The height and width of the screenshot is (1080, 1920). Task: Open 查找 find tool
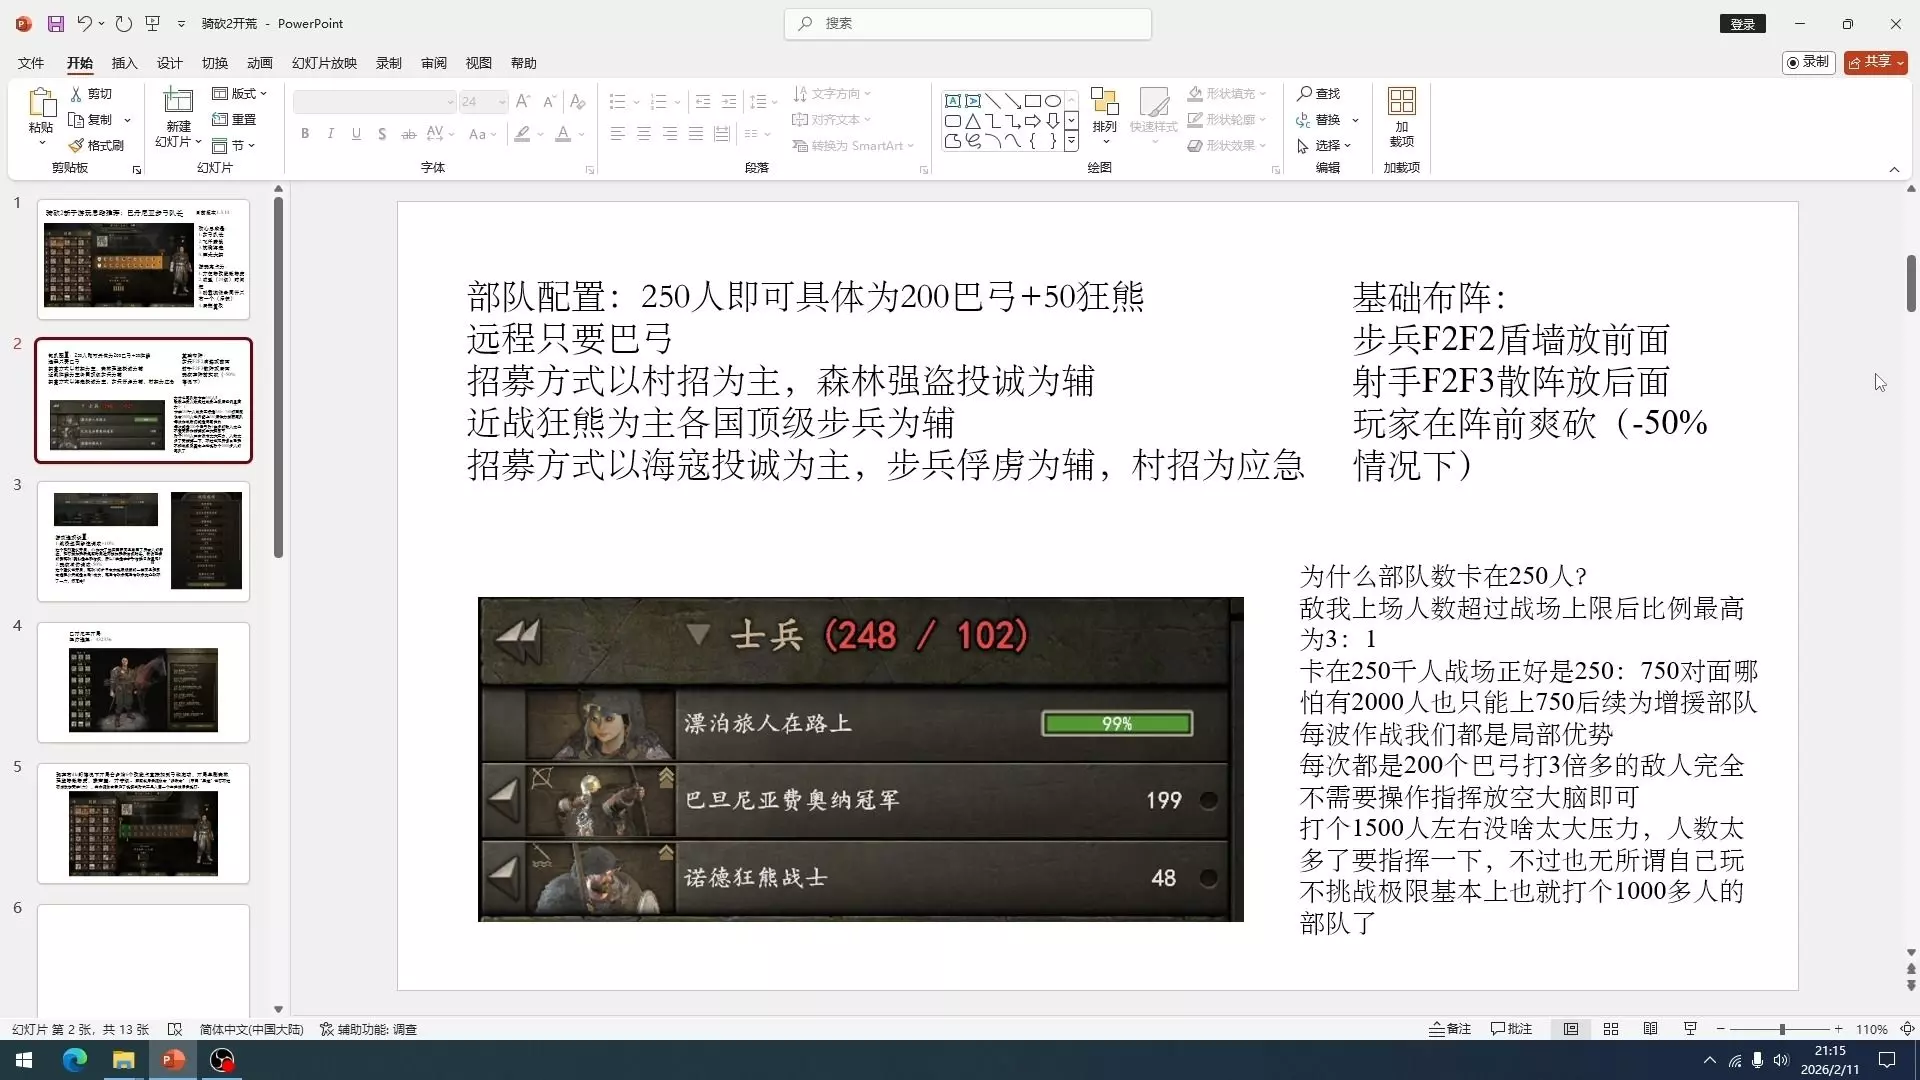[x=1319, y=94]
